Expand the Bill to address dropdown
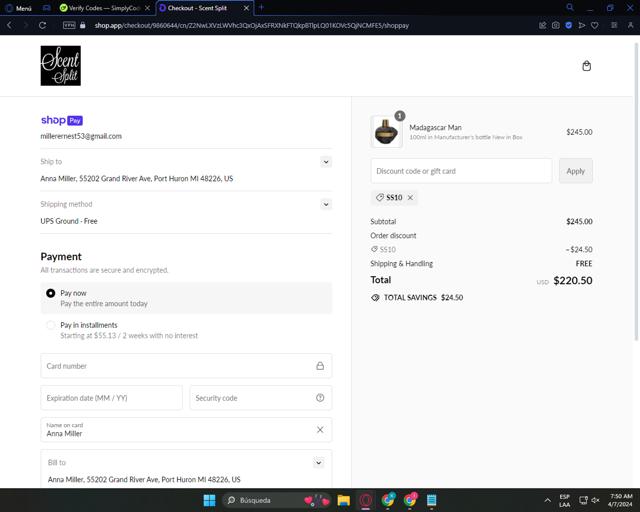Image resolution: width=640 pixels, height=512 pixels. [x=318, y=463]
